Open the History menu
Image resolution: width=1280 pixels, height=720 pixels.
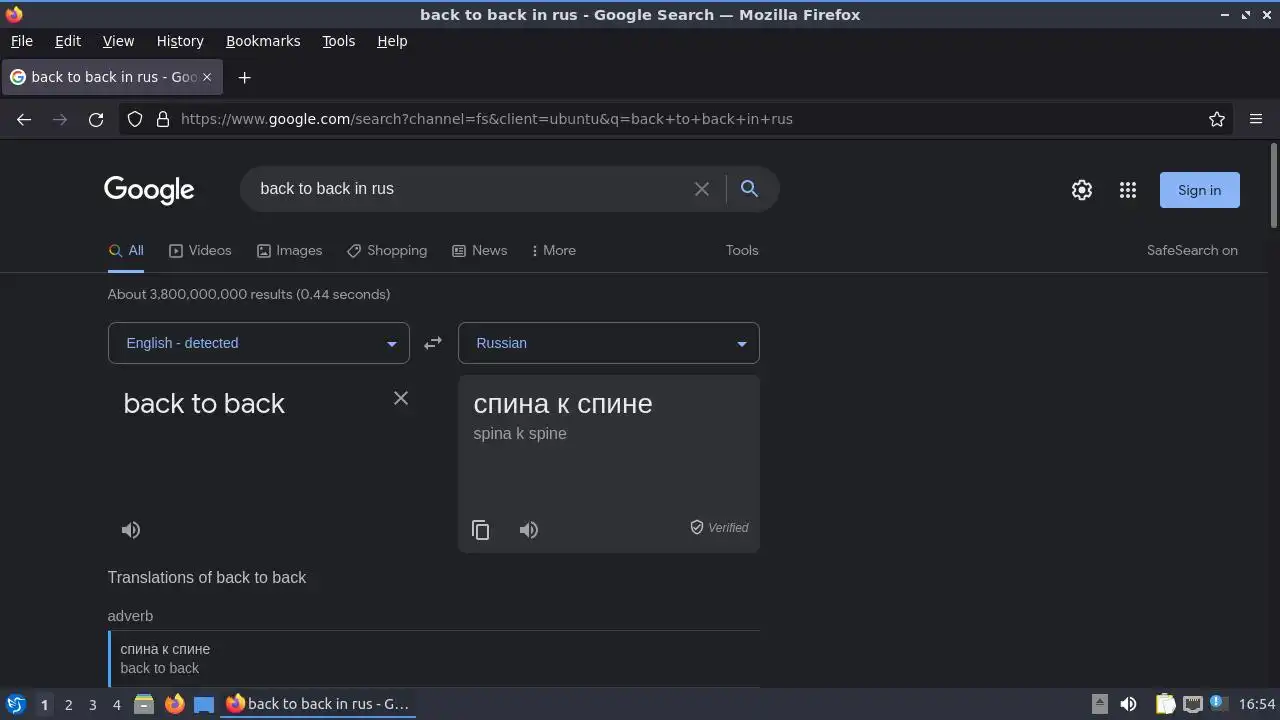click(180, 41)
